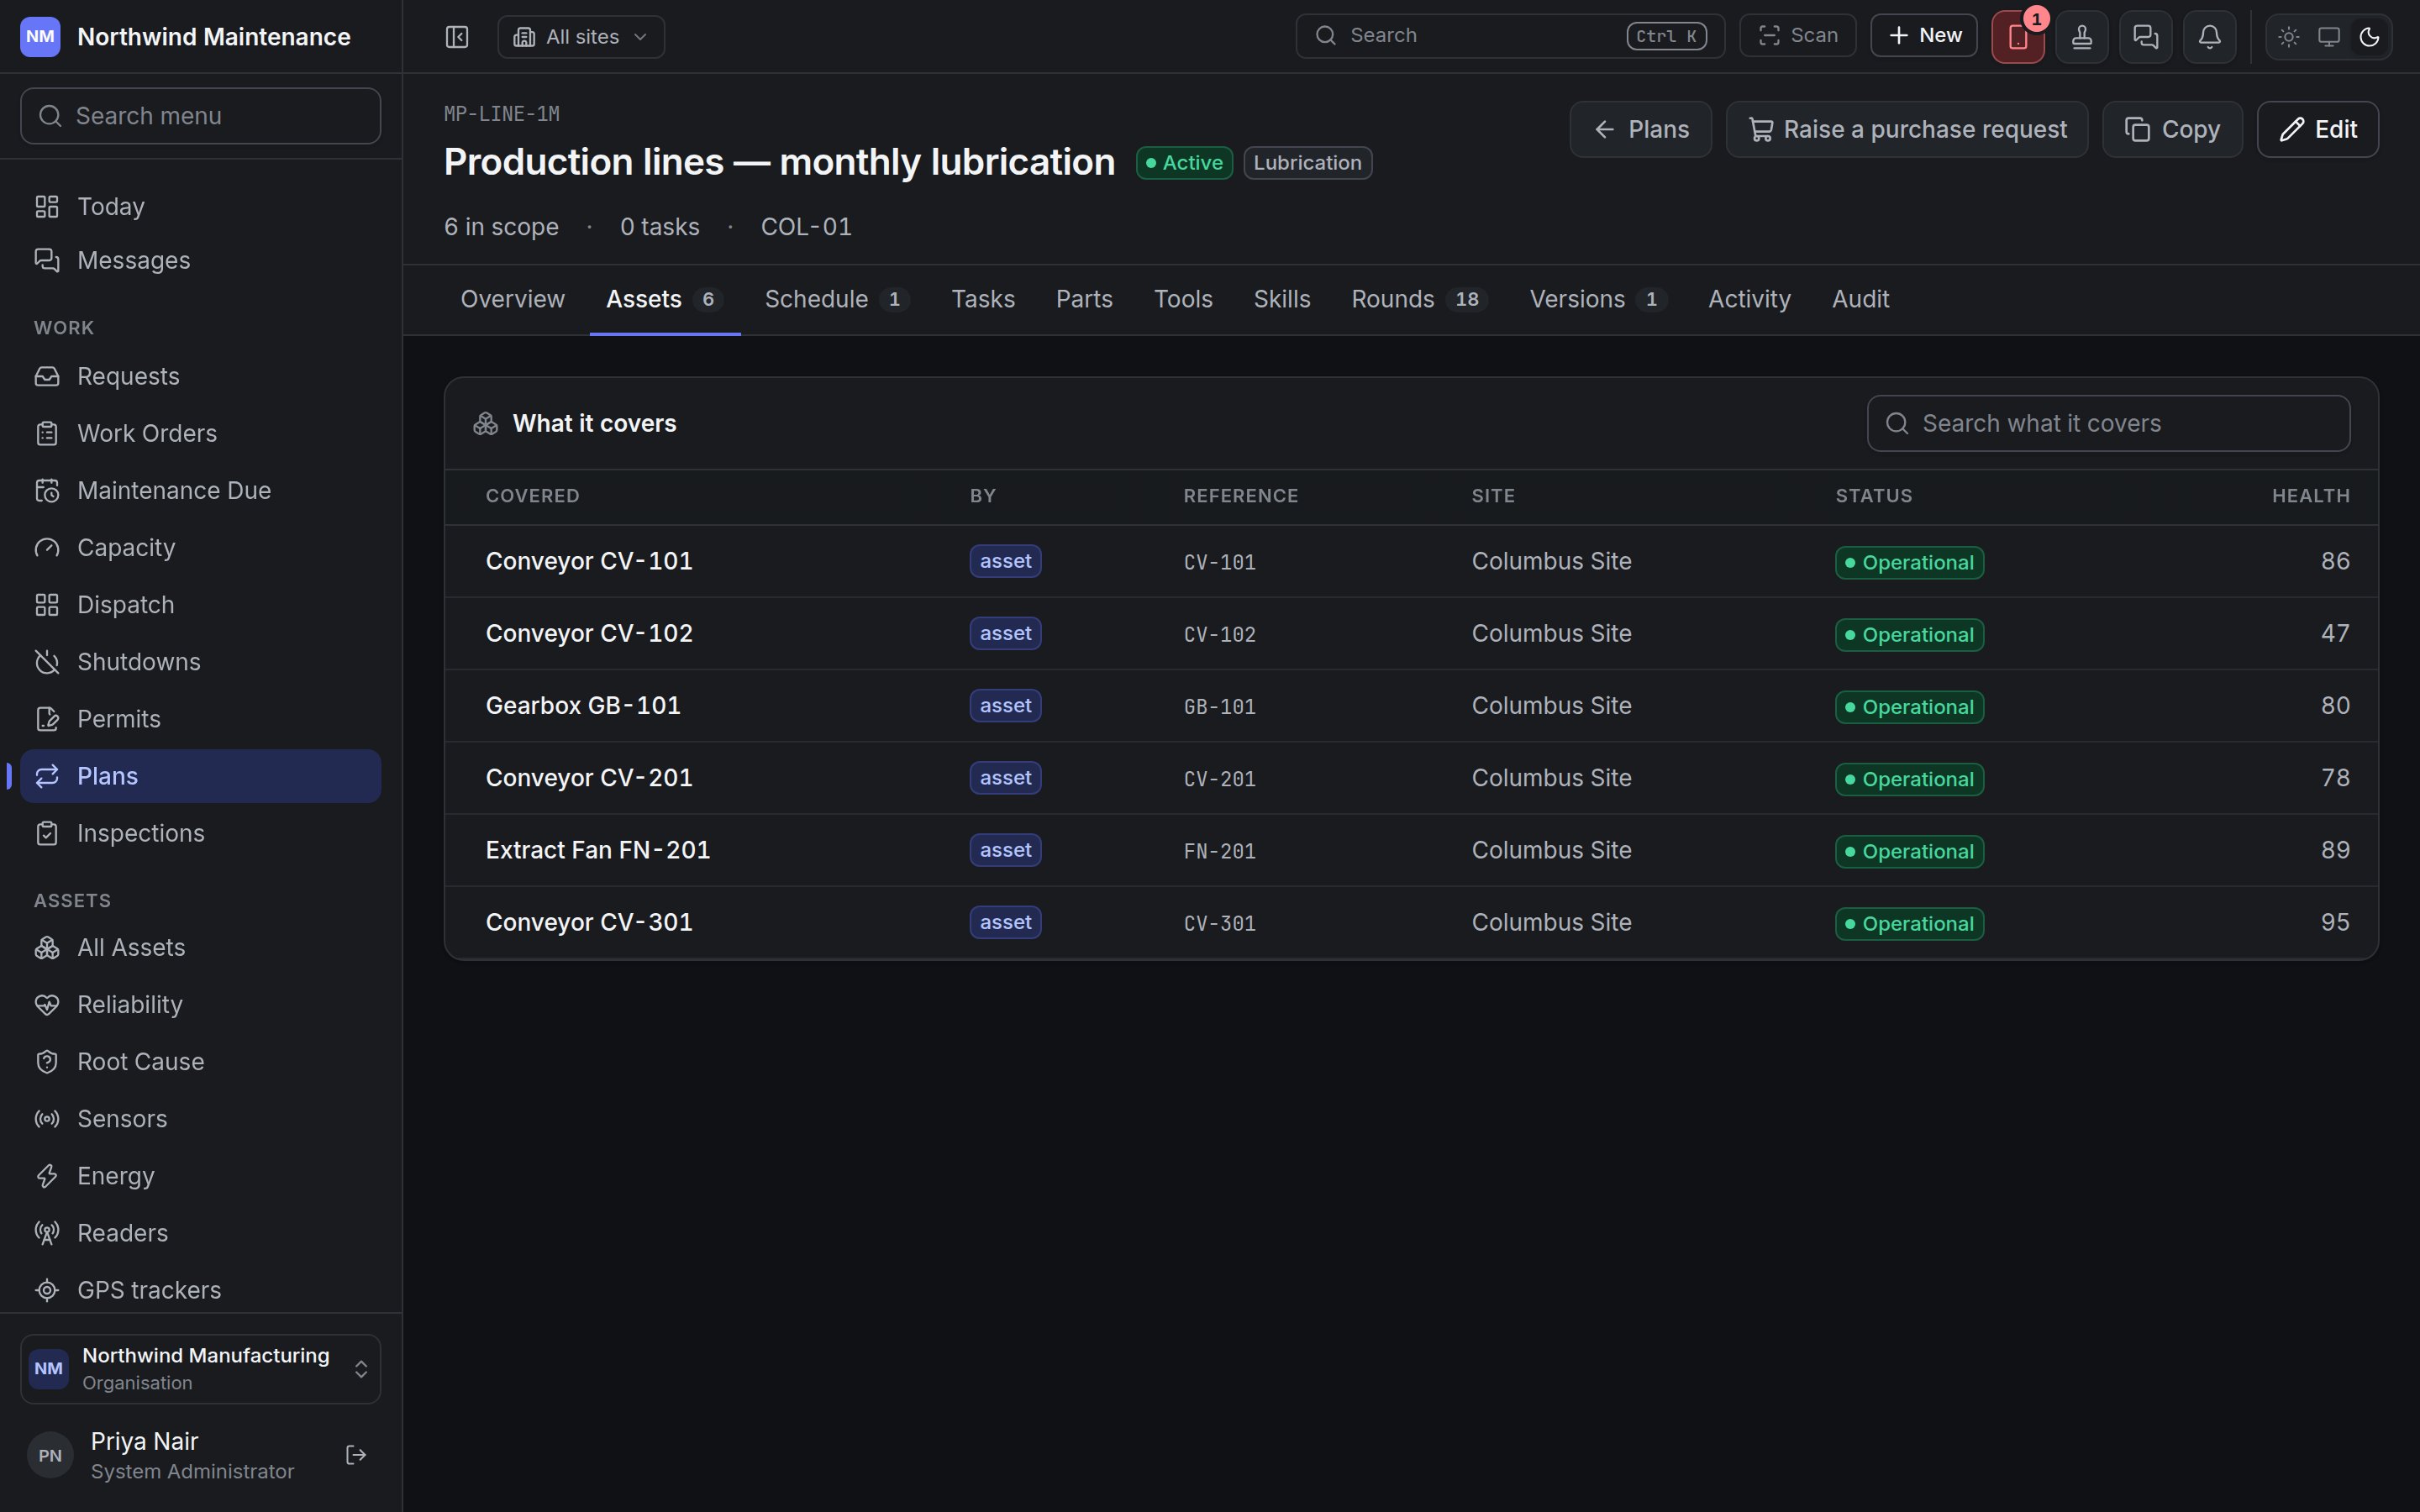Switch to light theme sun icon
2420x1512 pixels.
(x=2288, y=37)
